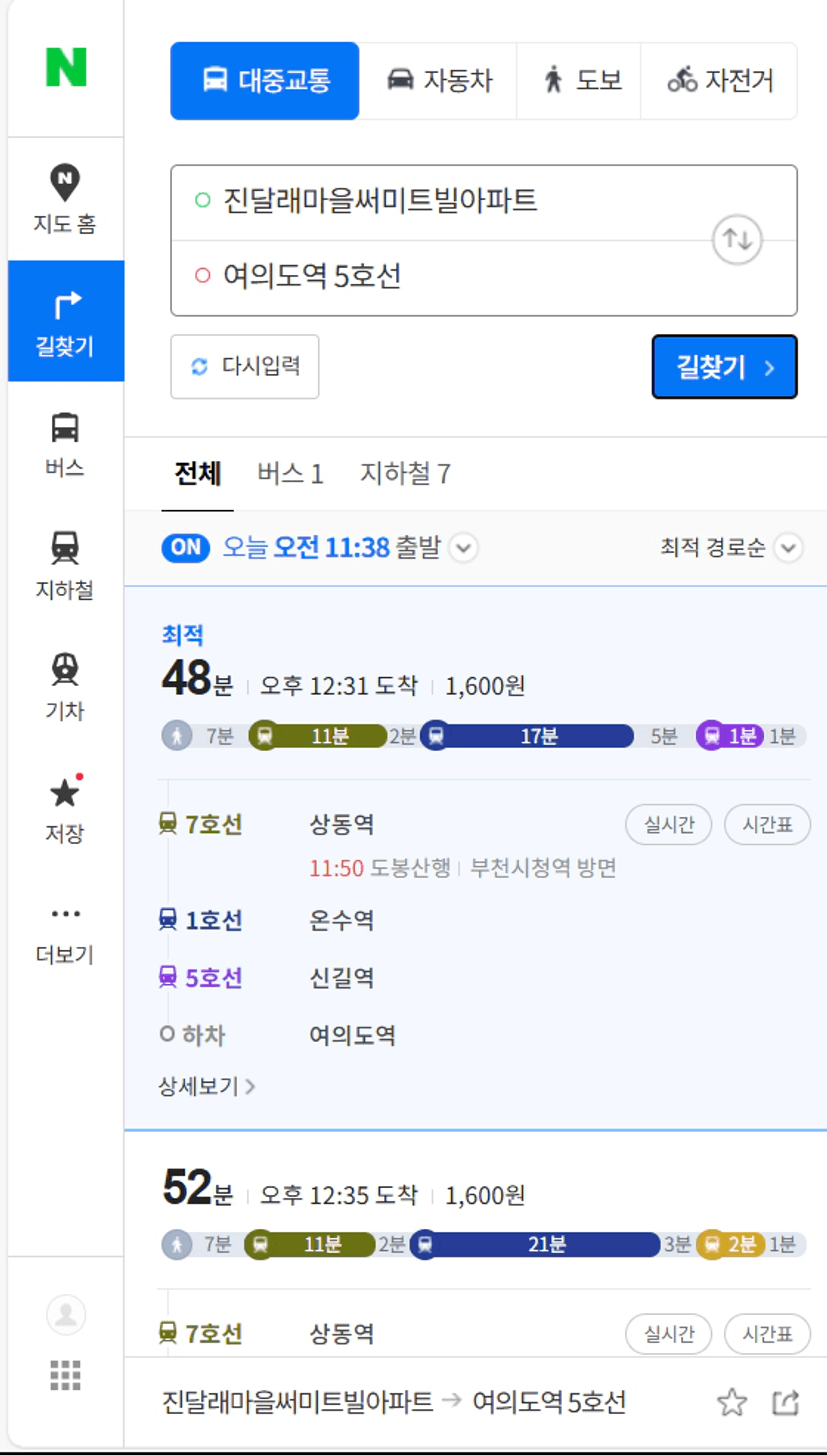Click the yellow 2분 segment bar
Image resolution: width=827 pixels, height=1455 pixels.
click(731, 1244)
